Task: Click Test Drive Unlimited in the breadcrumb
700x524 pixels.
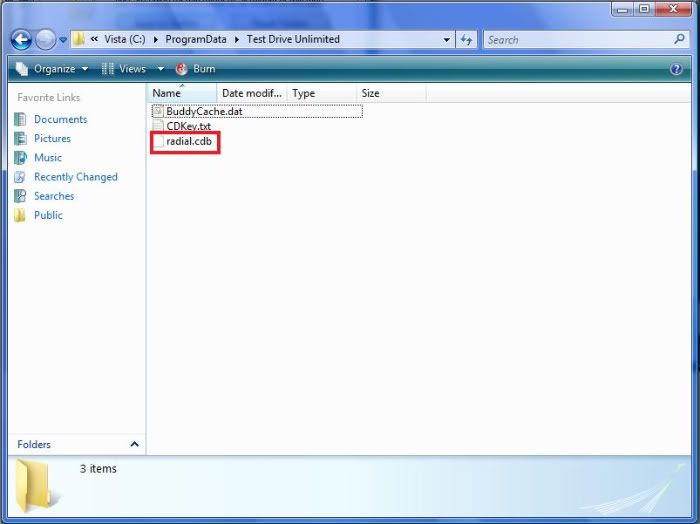Action: click(x=293, y=39)
